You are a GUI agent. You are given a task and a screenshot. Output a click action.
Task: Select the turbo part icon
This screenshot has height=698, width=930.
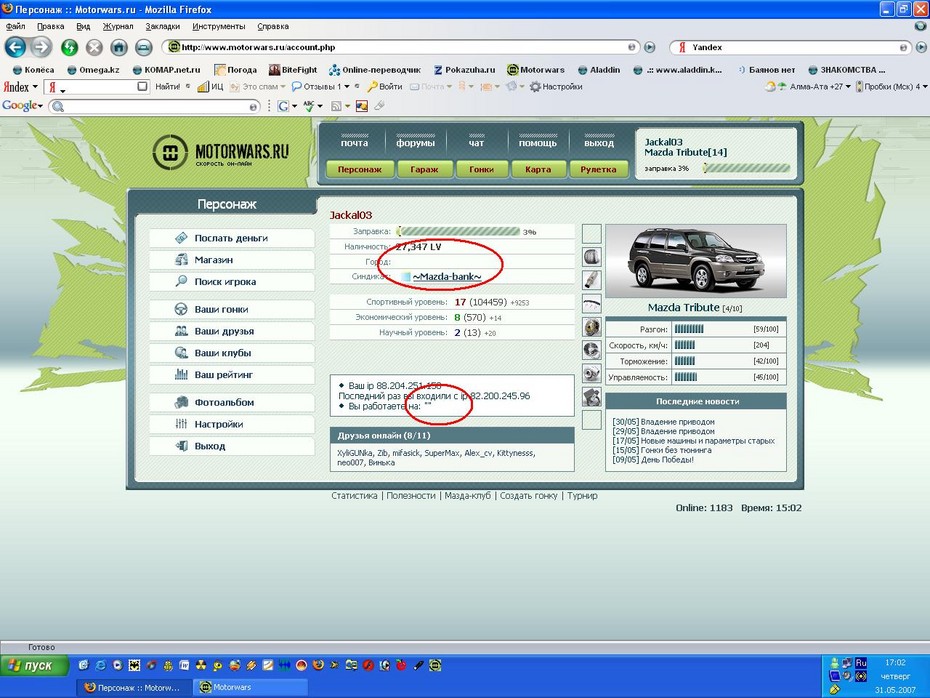(592, 374)
